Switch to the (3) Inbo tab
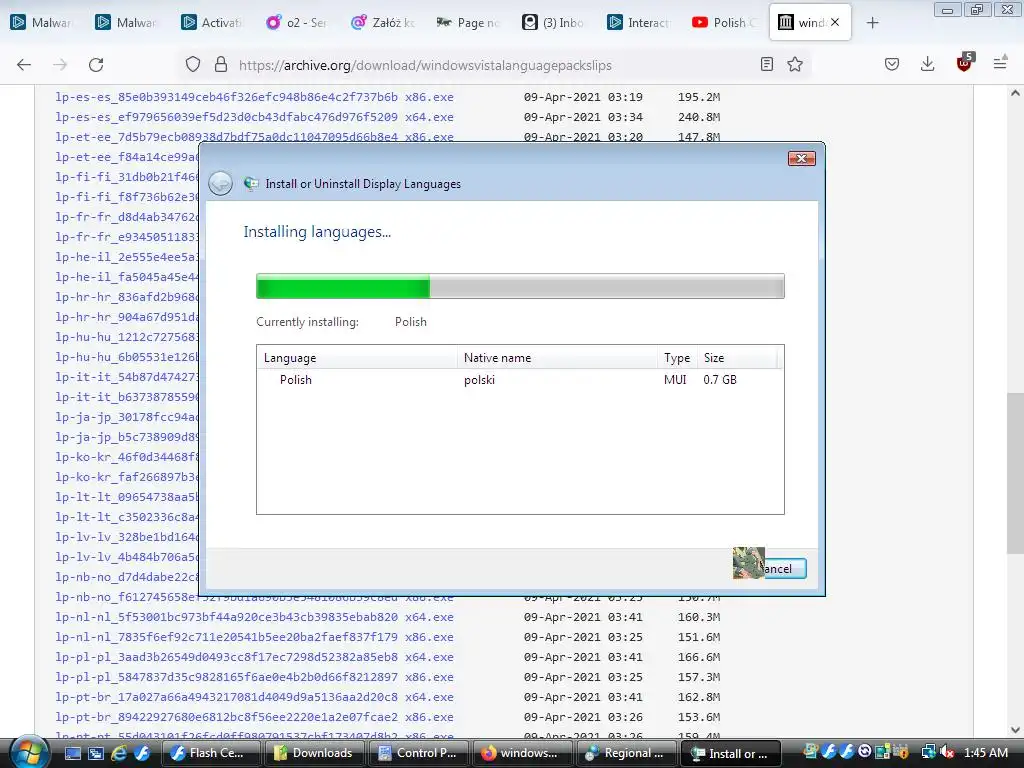The width and height of the screenshot is (1024, 768). 553,23
